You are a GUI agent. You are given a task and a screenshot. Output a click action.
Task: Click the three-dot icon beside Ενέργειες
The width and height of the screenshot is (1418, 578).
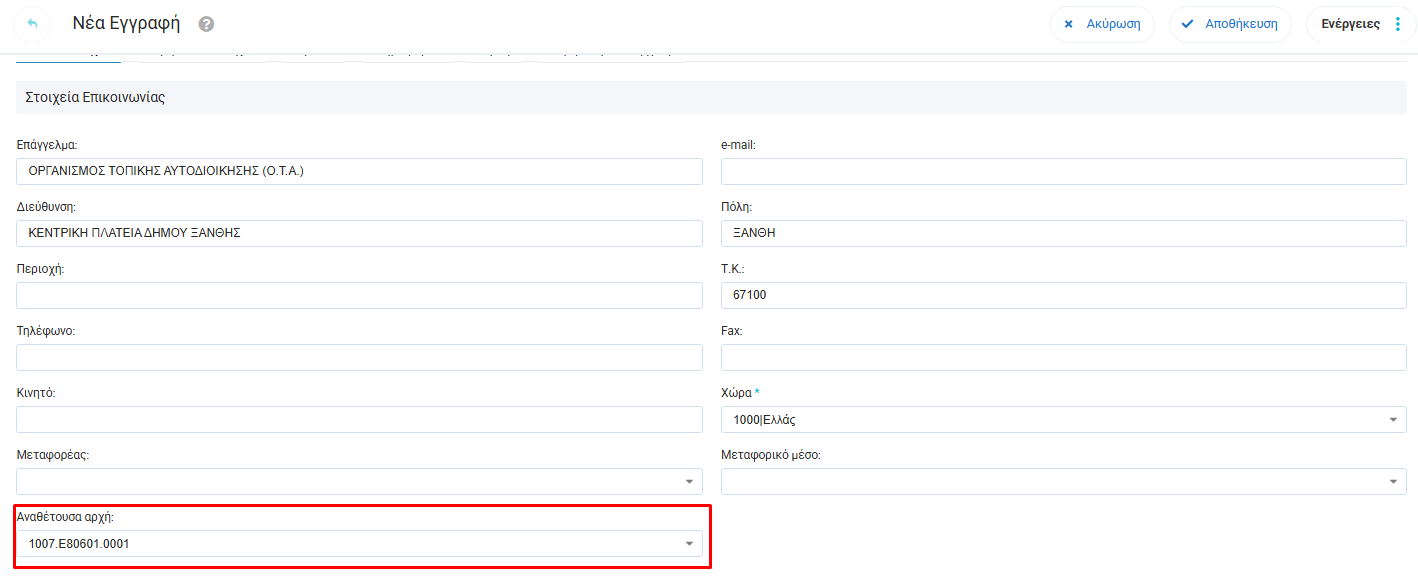point(1398,24)
